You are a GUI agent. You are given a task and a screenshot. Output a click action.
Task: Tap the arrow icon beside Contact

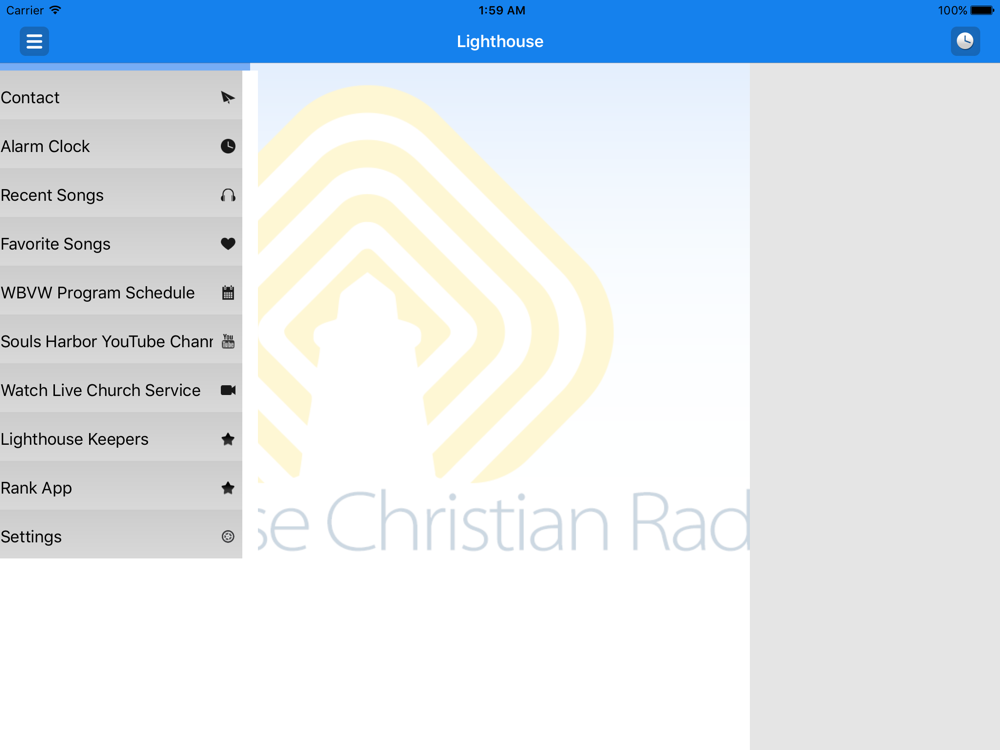pyautogui.click(x=228, y=97)
